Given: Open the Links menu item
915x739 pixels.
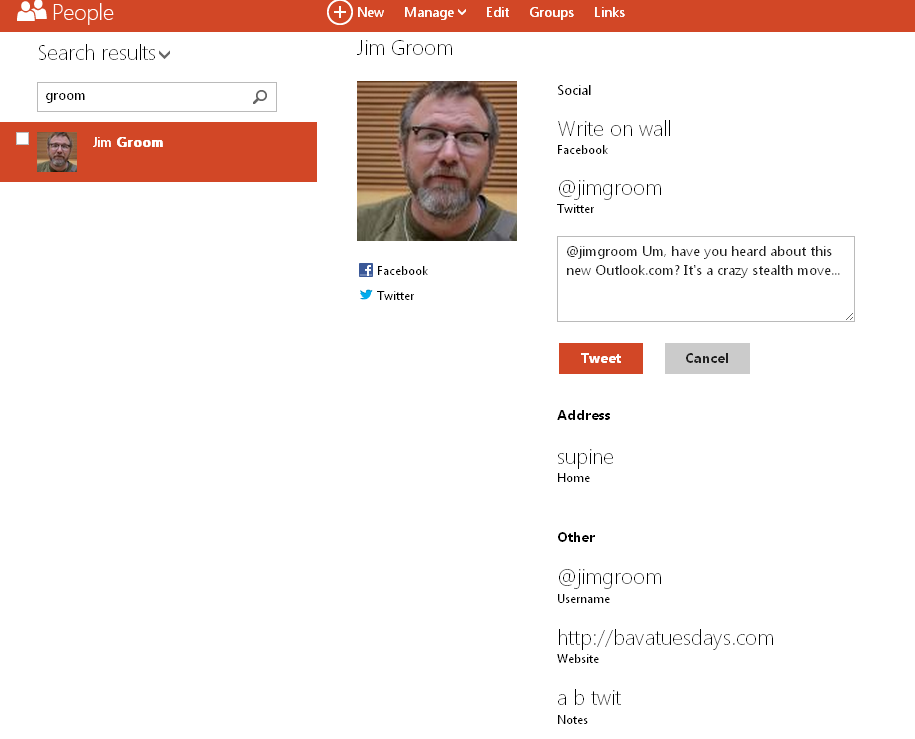Looking at the screenshot, I should [x=609, y=12].
